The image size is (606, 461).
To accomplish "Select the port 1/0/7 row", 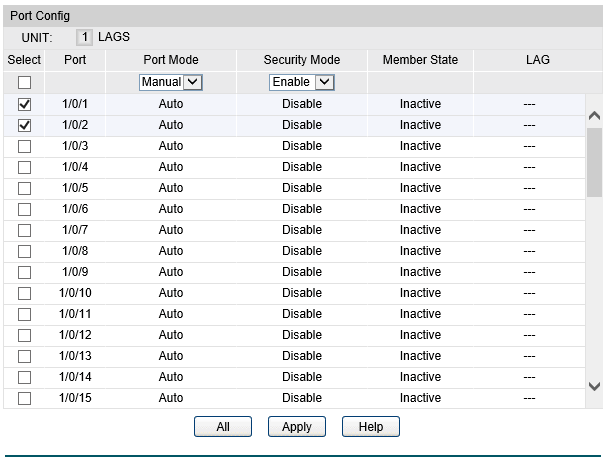I will click(294, 230).
